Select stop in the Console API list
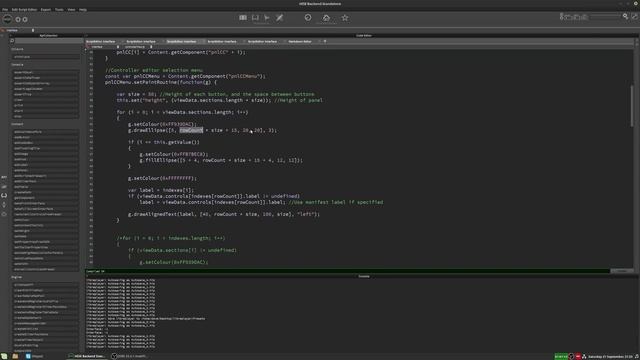The width and height of the screenshot is (640, 360). point(45,116)
